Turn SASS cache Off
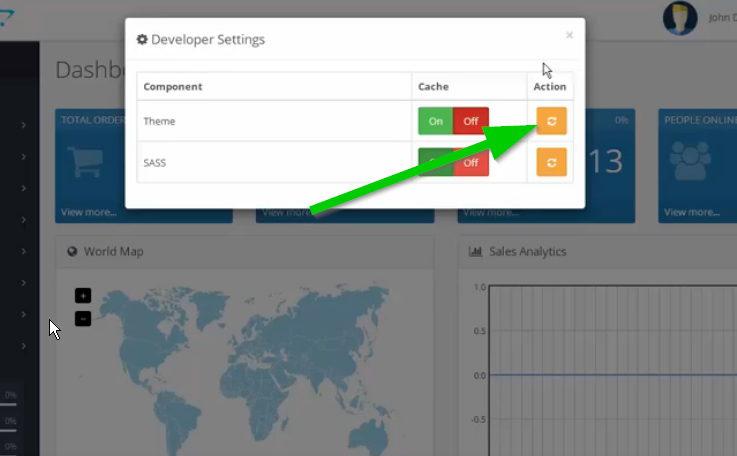 pos(471,162)
